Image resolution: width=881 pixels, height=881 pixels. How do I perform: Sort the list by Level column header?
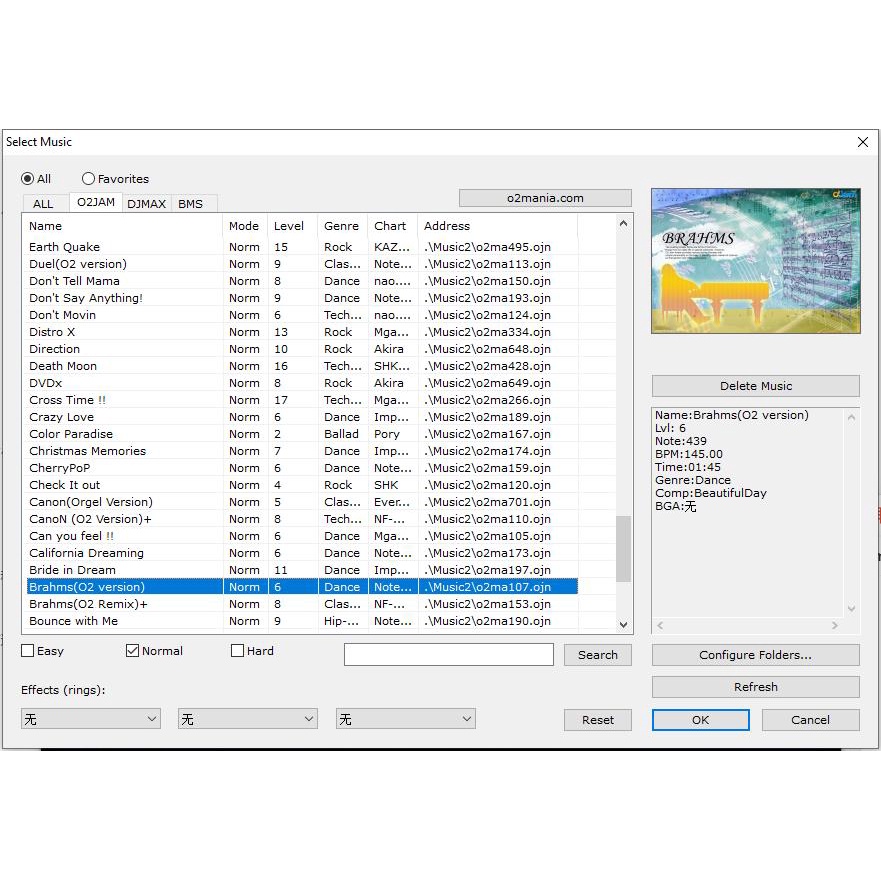(x=289, y=226)
